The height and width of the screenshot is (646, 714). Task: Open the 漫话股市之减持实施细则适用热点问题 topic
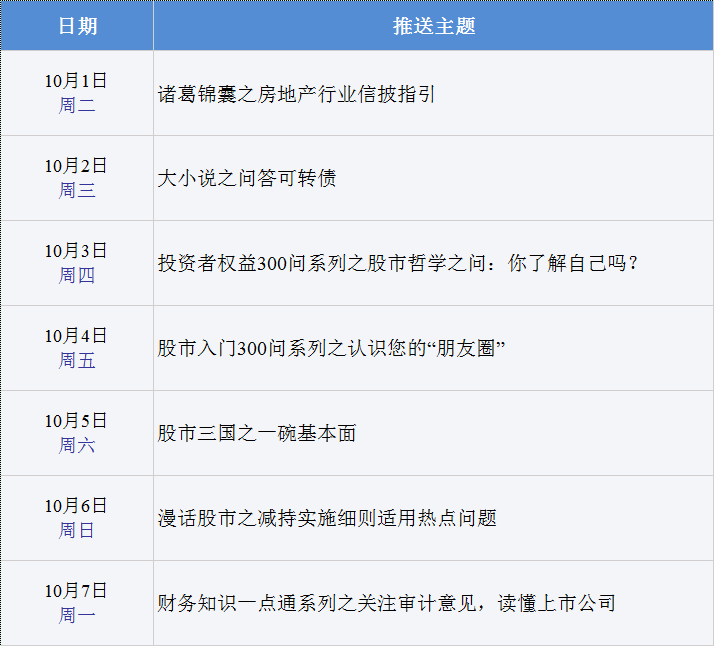[327, 518]
